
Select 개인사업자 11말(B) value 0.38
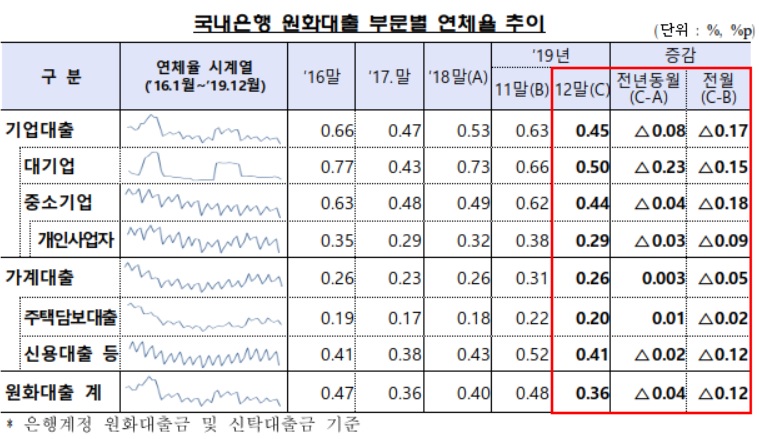tap(532, 241)
